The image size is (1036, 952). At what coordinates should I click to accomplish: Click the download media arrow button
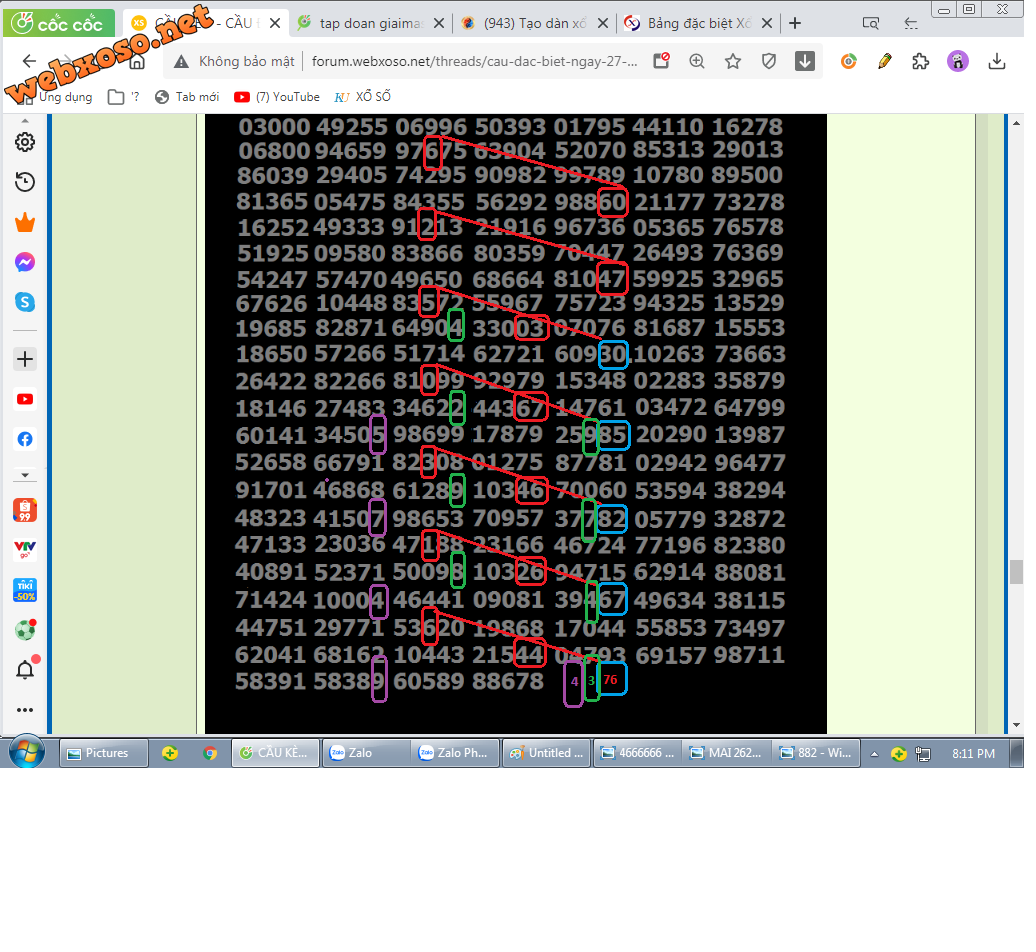coord(805,61)
